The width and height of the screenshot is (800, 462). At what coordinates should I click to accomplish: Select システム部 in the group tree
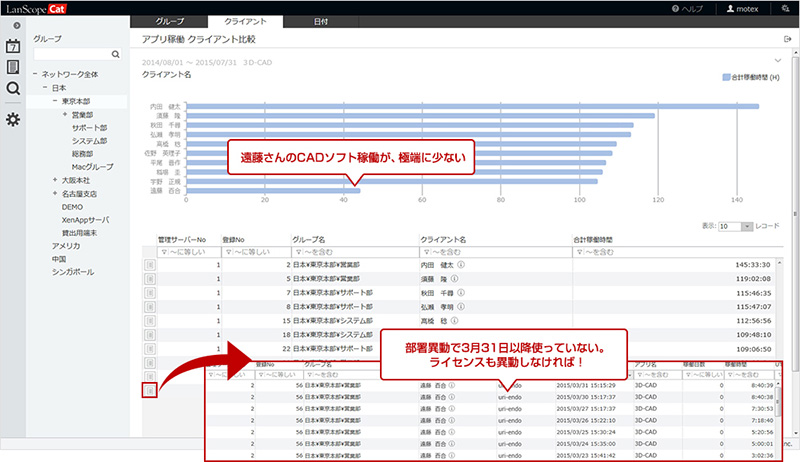(x=89, y=141)
